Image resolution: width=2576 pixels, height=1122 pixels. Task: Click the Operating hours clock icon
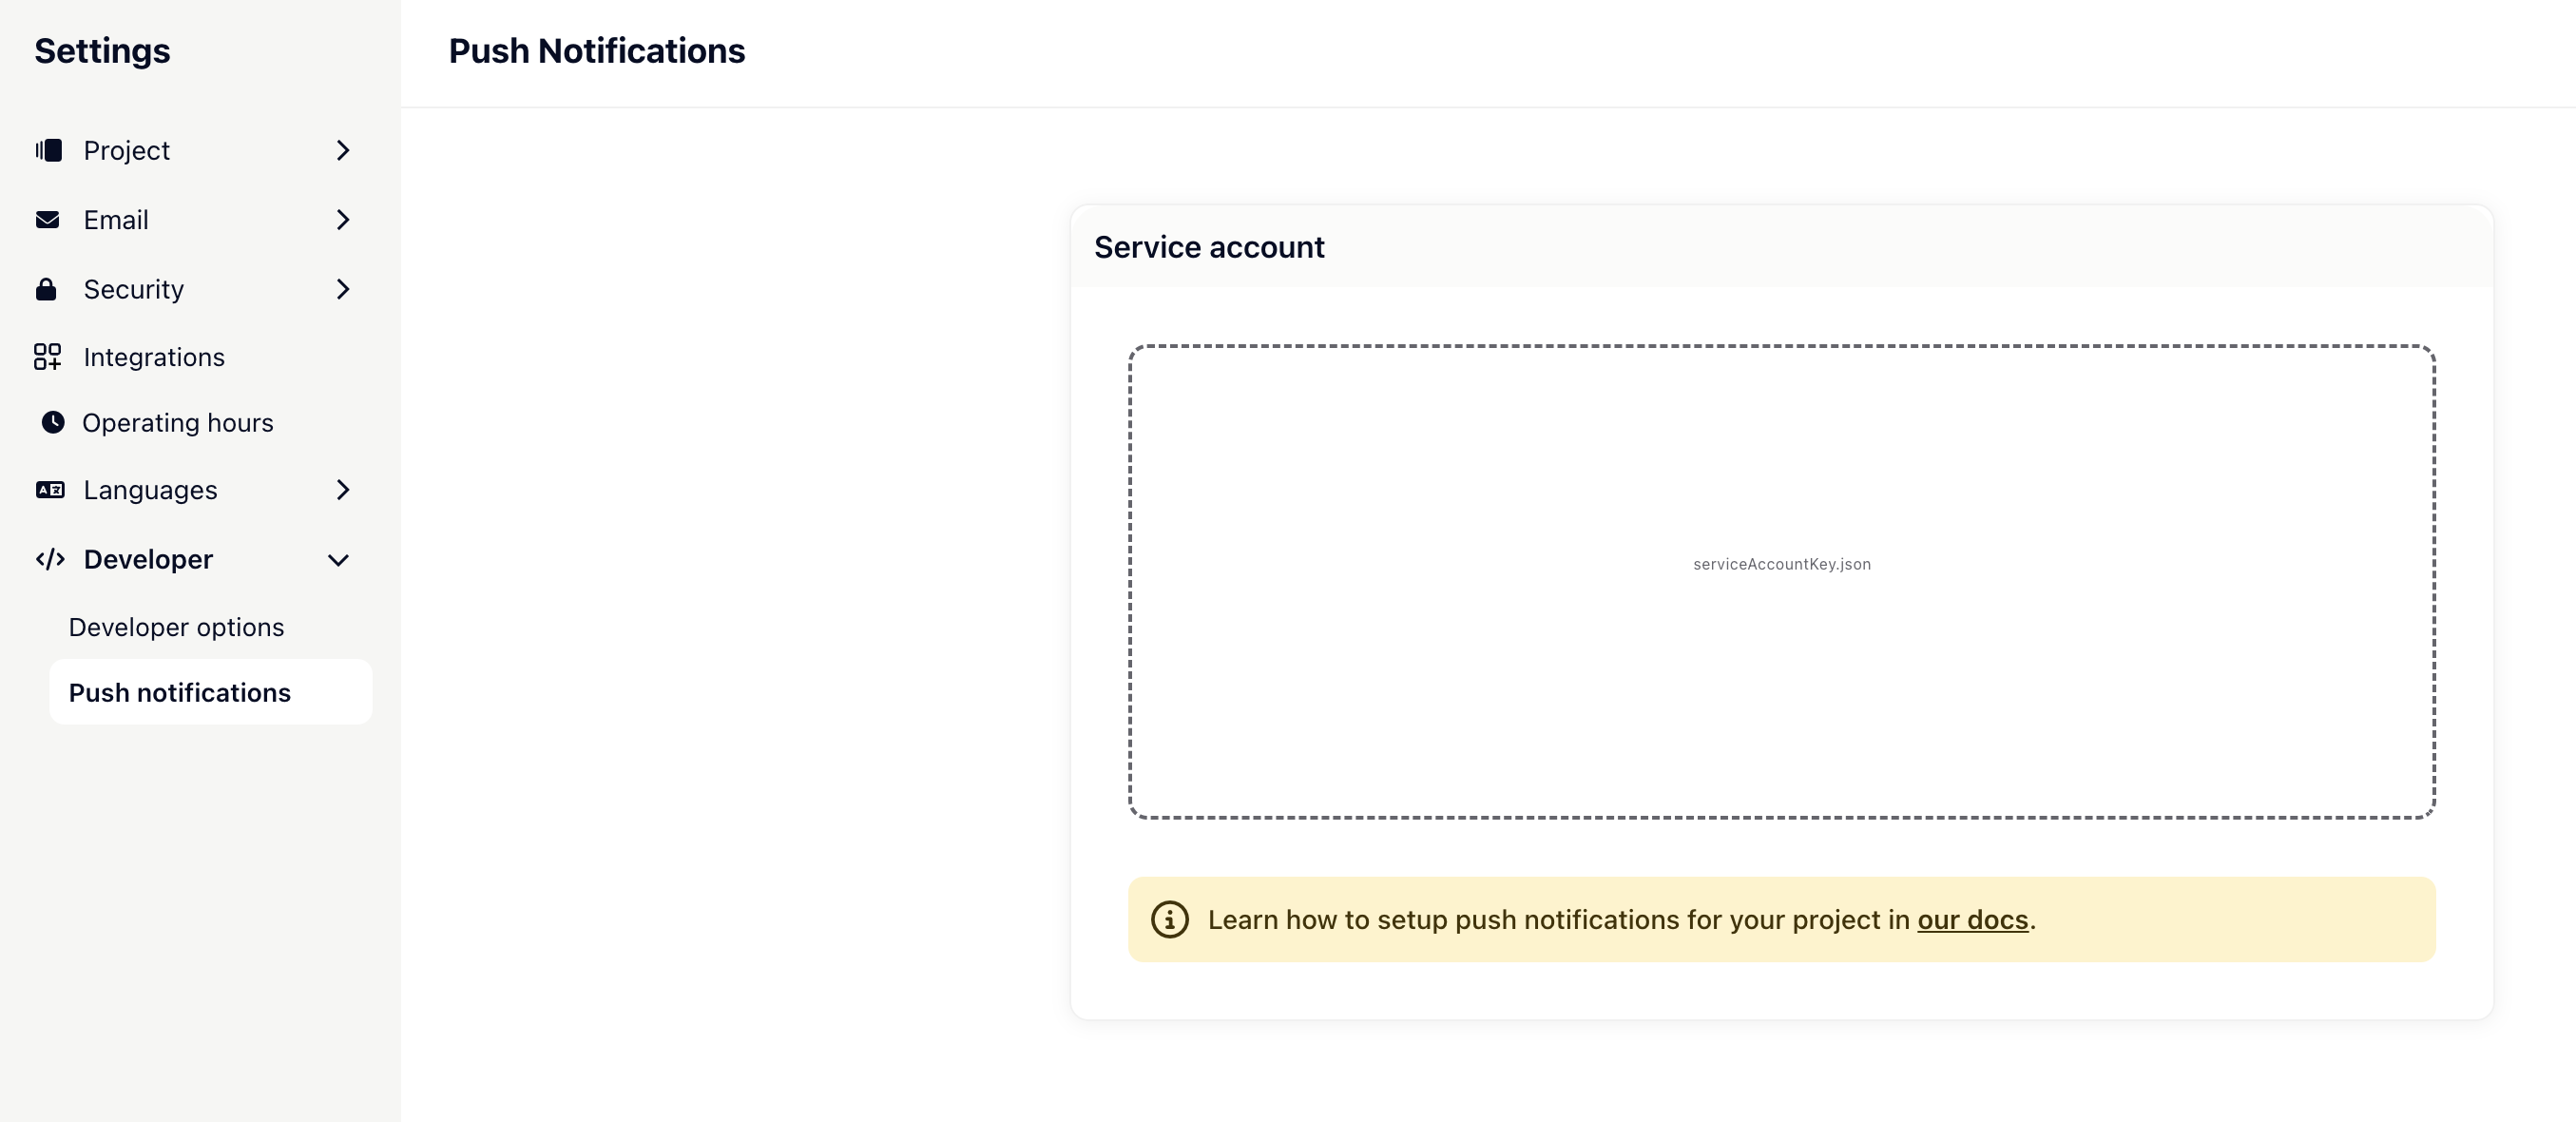click(x=53, y=423)
